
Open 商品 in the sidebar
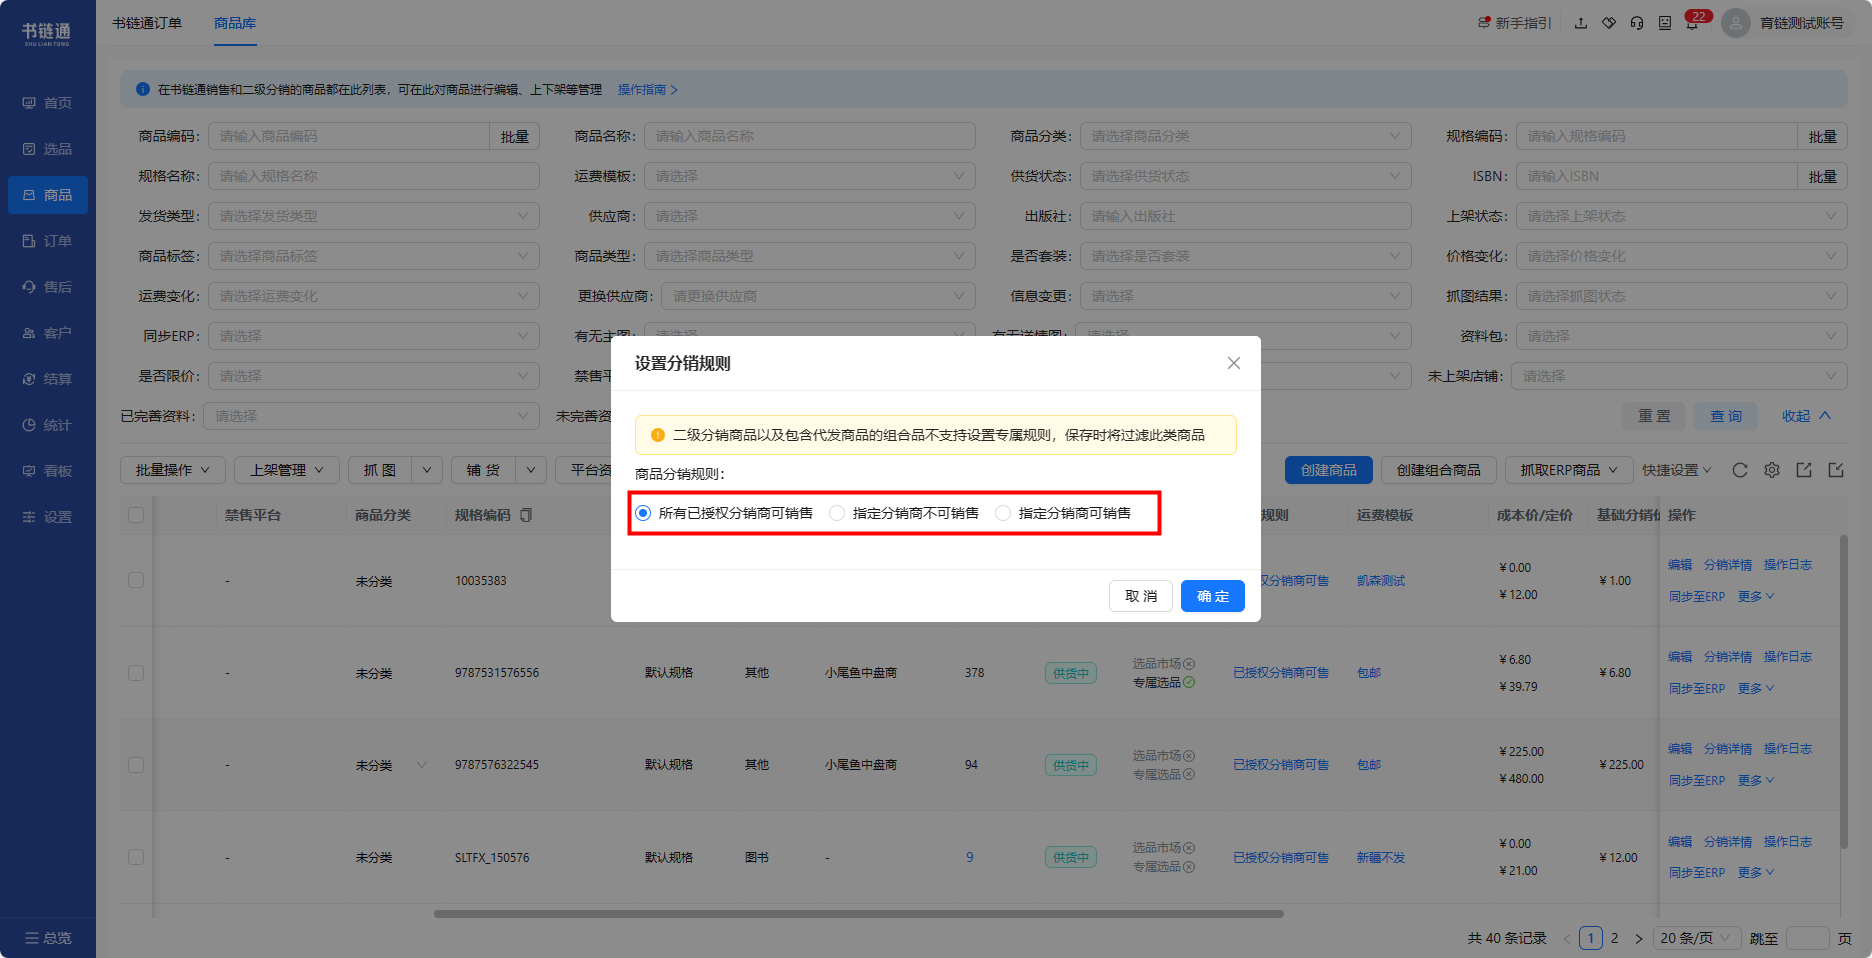pos(47,195)
